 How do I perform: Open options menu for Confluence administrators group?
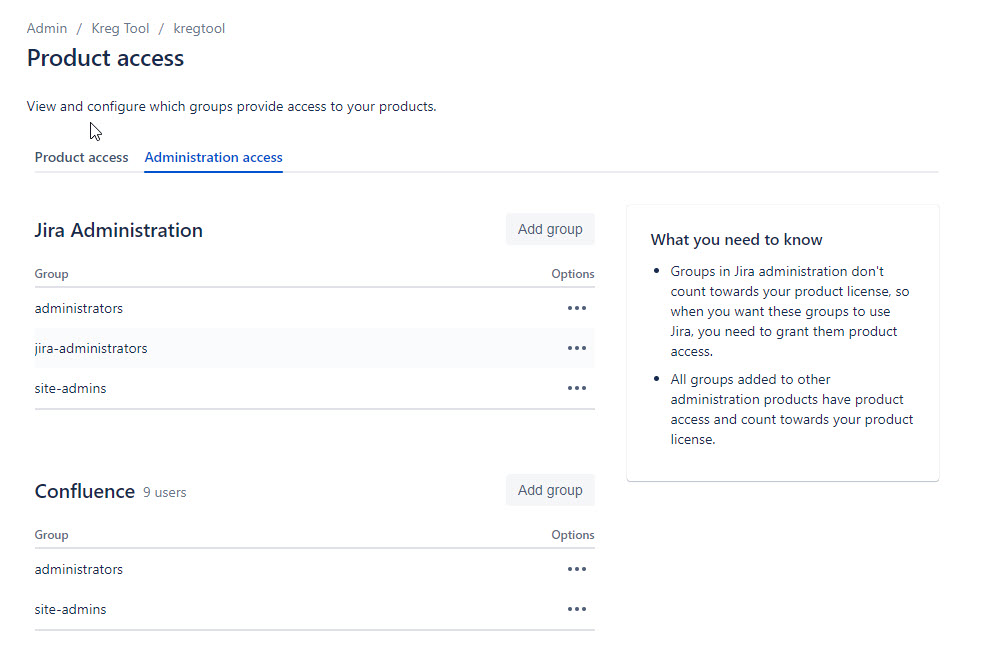pos(576,569)
